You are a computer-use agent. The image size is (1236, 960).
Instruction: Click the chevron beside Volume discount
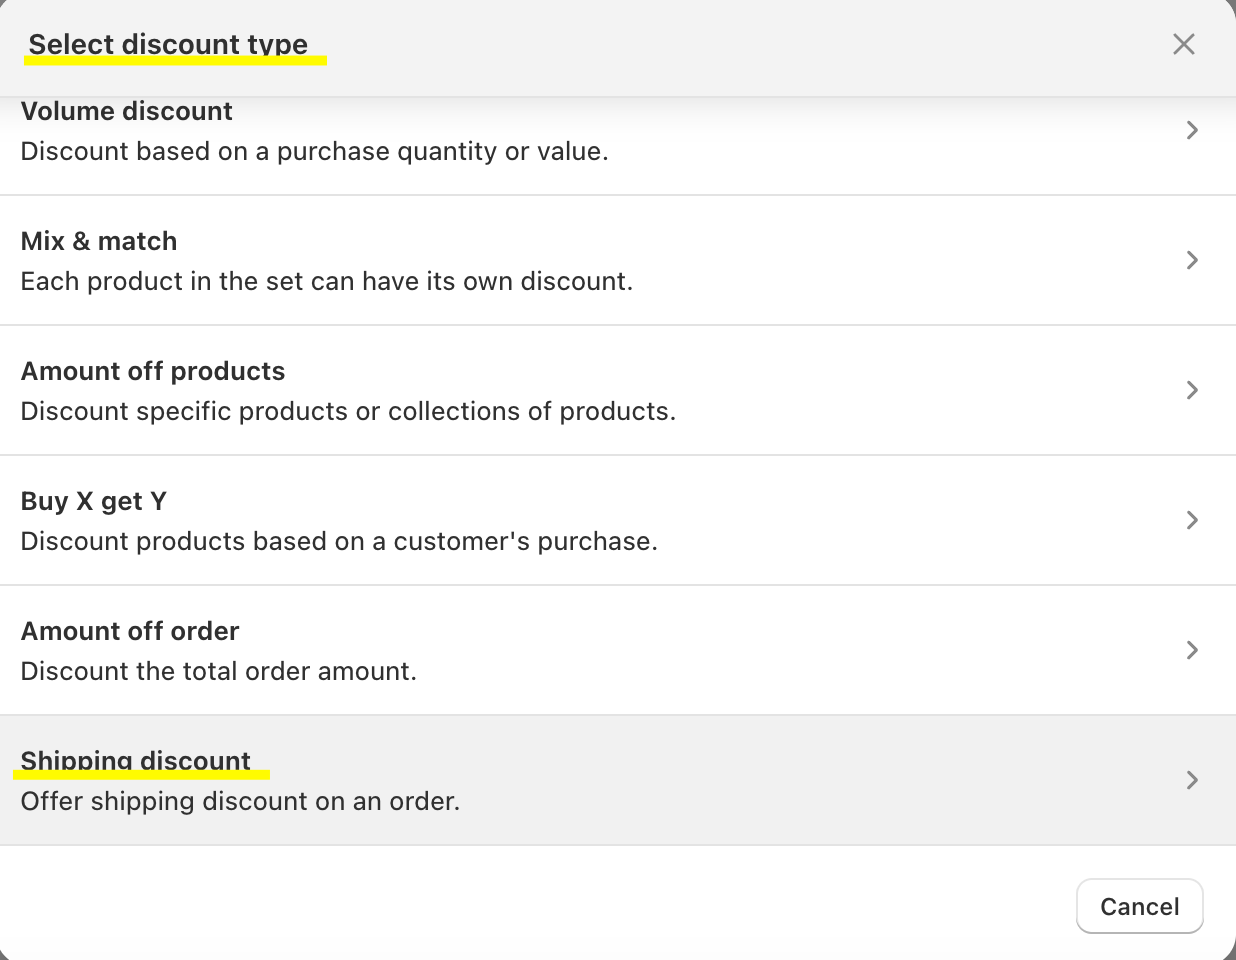click(1192, 130)
